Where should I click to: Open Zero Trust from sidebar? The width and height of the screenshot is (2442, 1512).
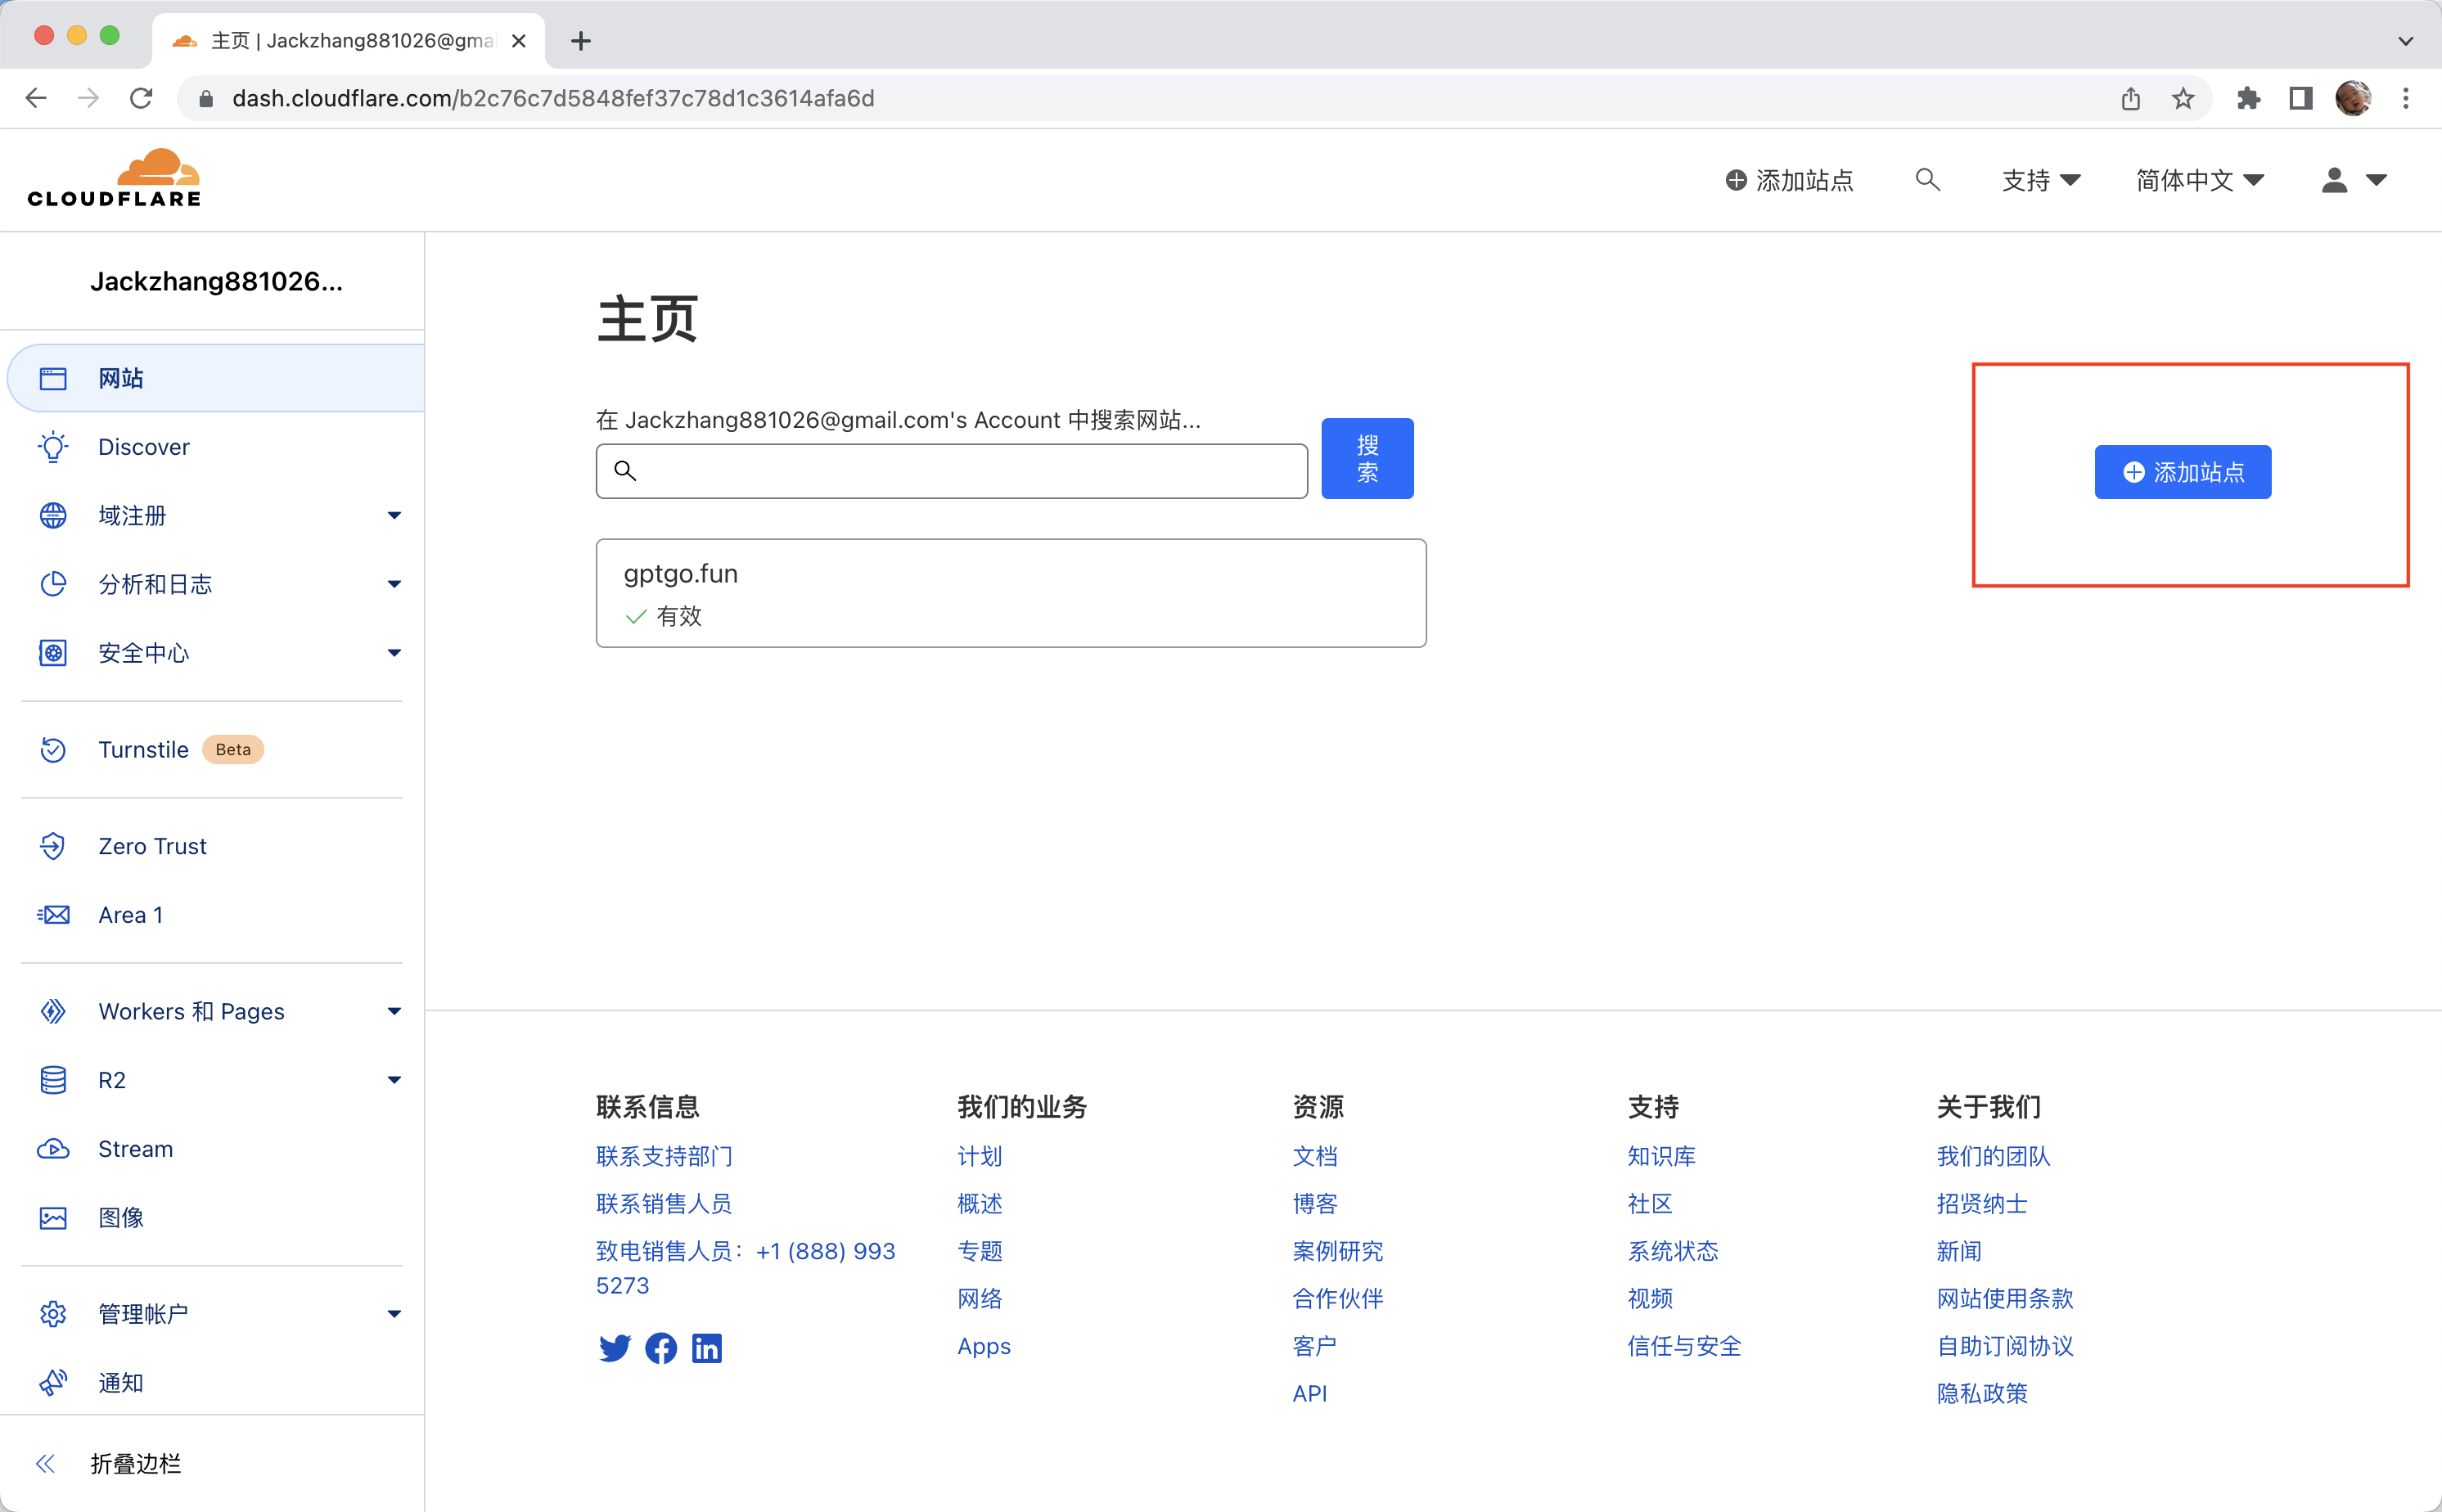click(152, 846)
